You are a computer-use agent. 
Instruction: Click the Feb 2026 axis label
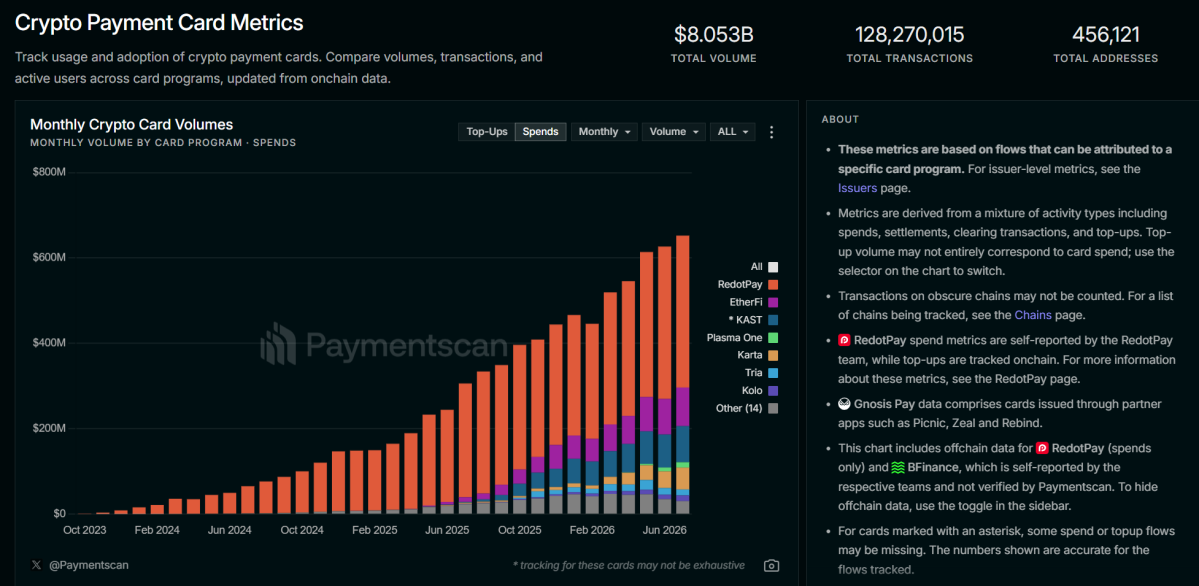[591, 529]
